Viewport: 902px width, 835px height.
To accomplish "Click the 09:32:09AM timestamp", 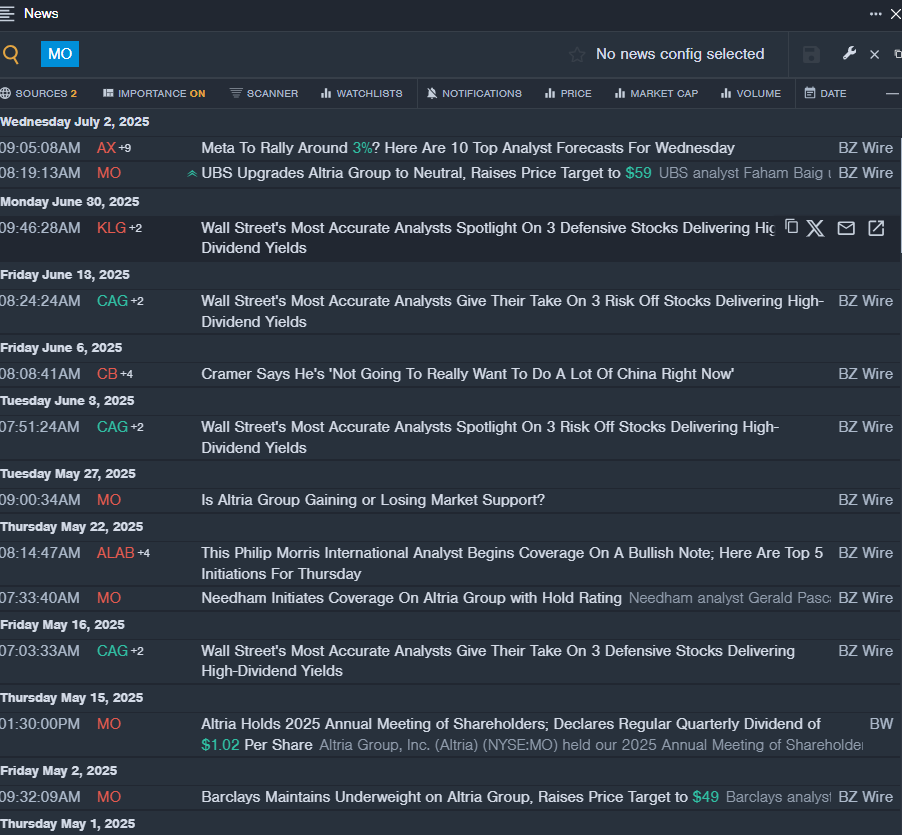I will 40,797.
